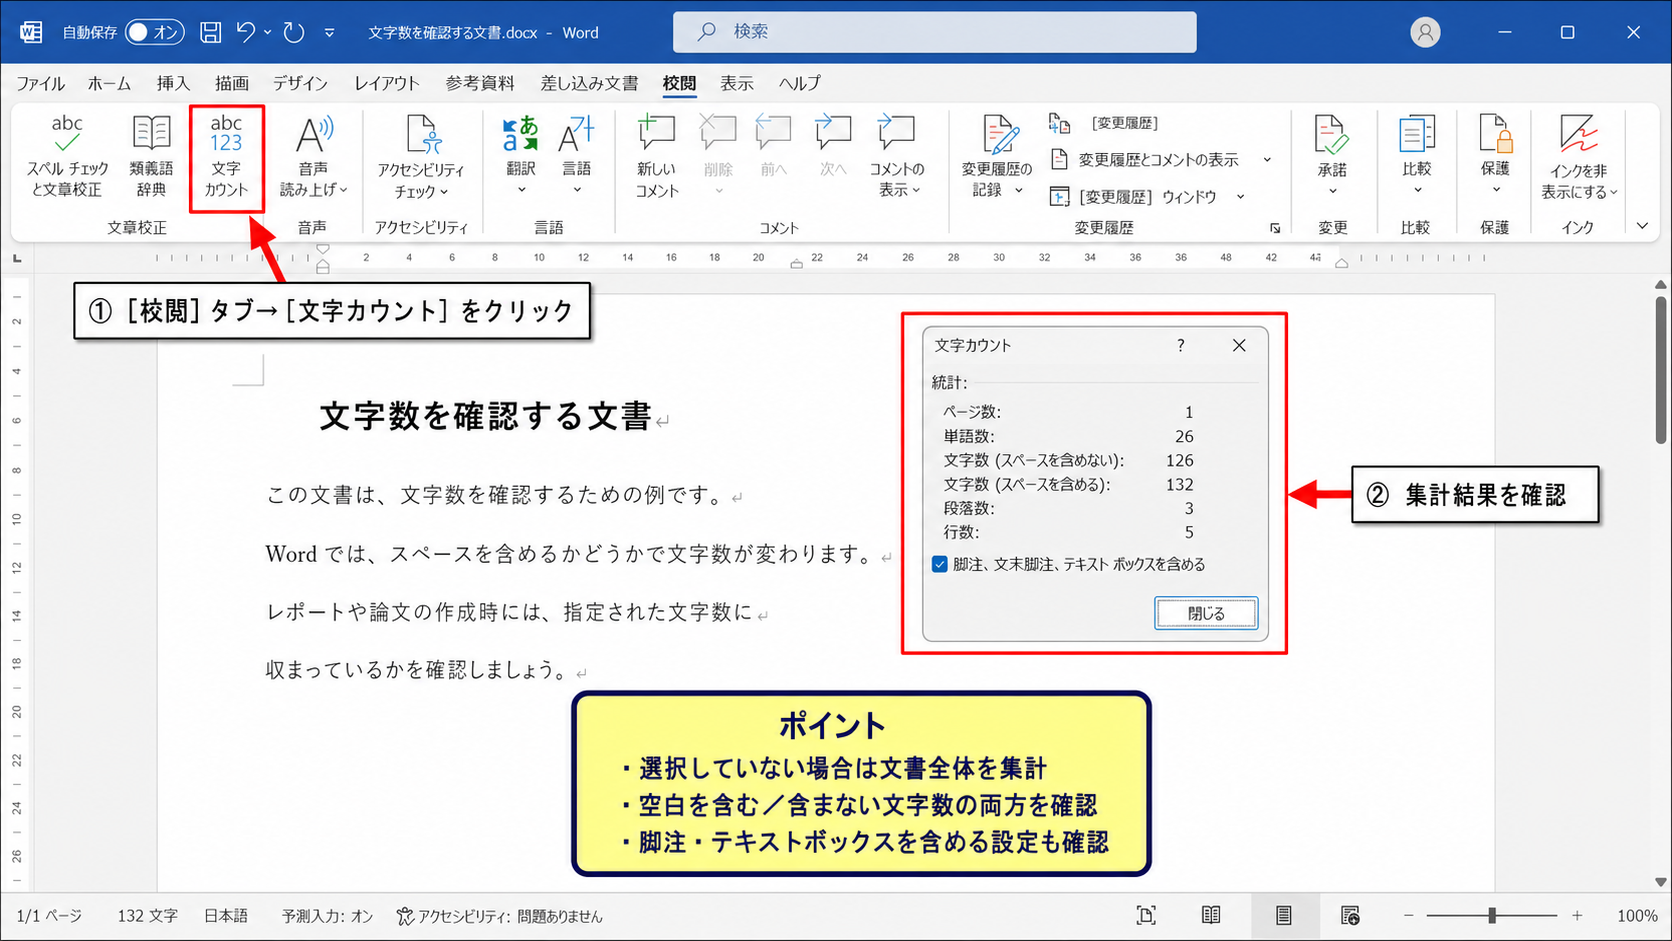Click the アクセシビリティ: 問題ありません status

(x=500, y=915)
